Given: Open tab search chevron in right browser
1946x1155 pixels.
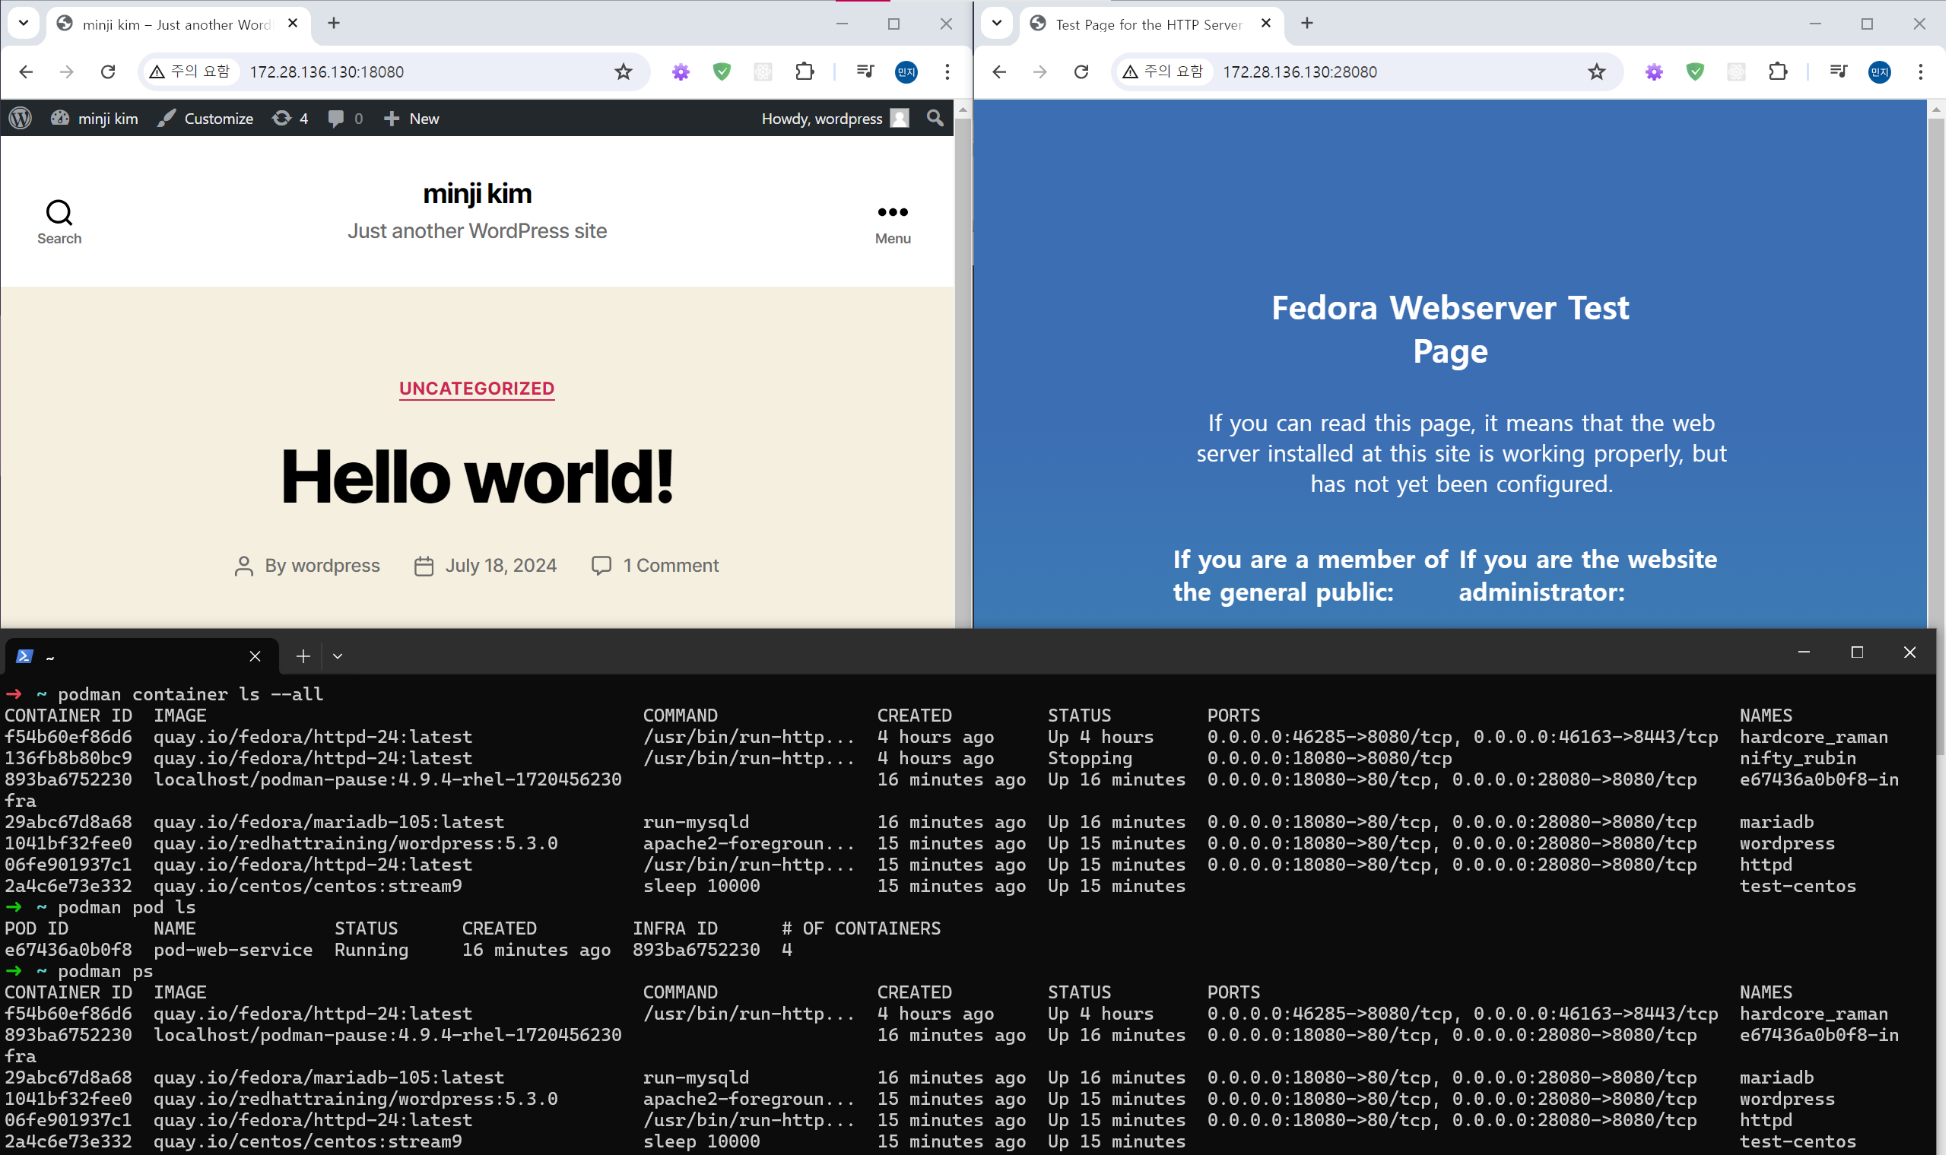Looking at the screenshot, I should tap(996, 23).
